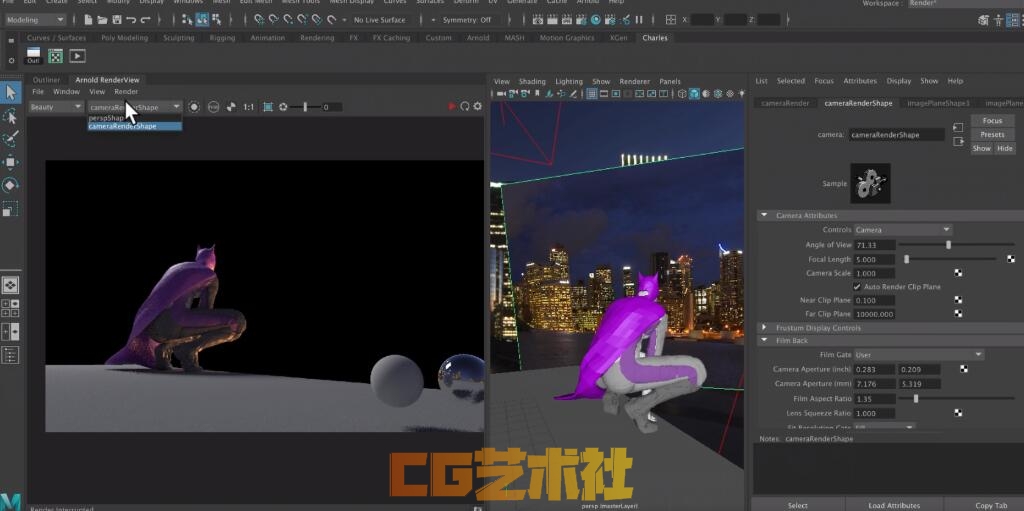Select the arrow Select tool in the toolbox

(10, 92)
